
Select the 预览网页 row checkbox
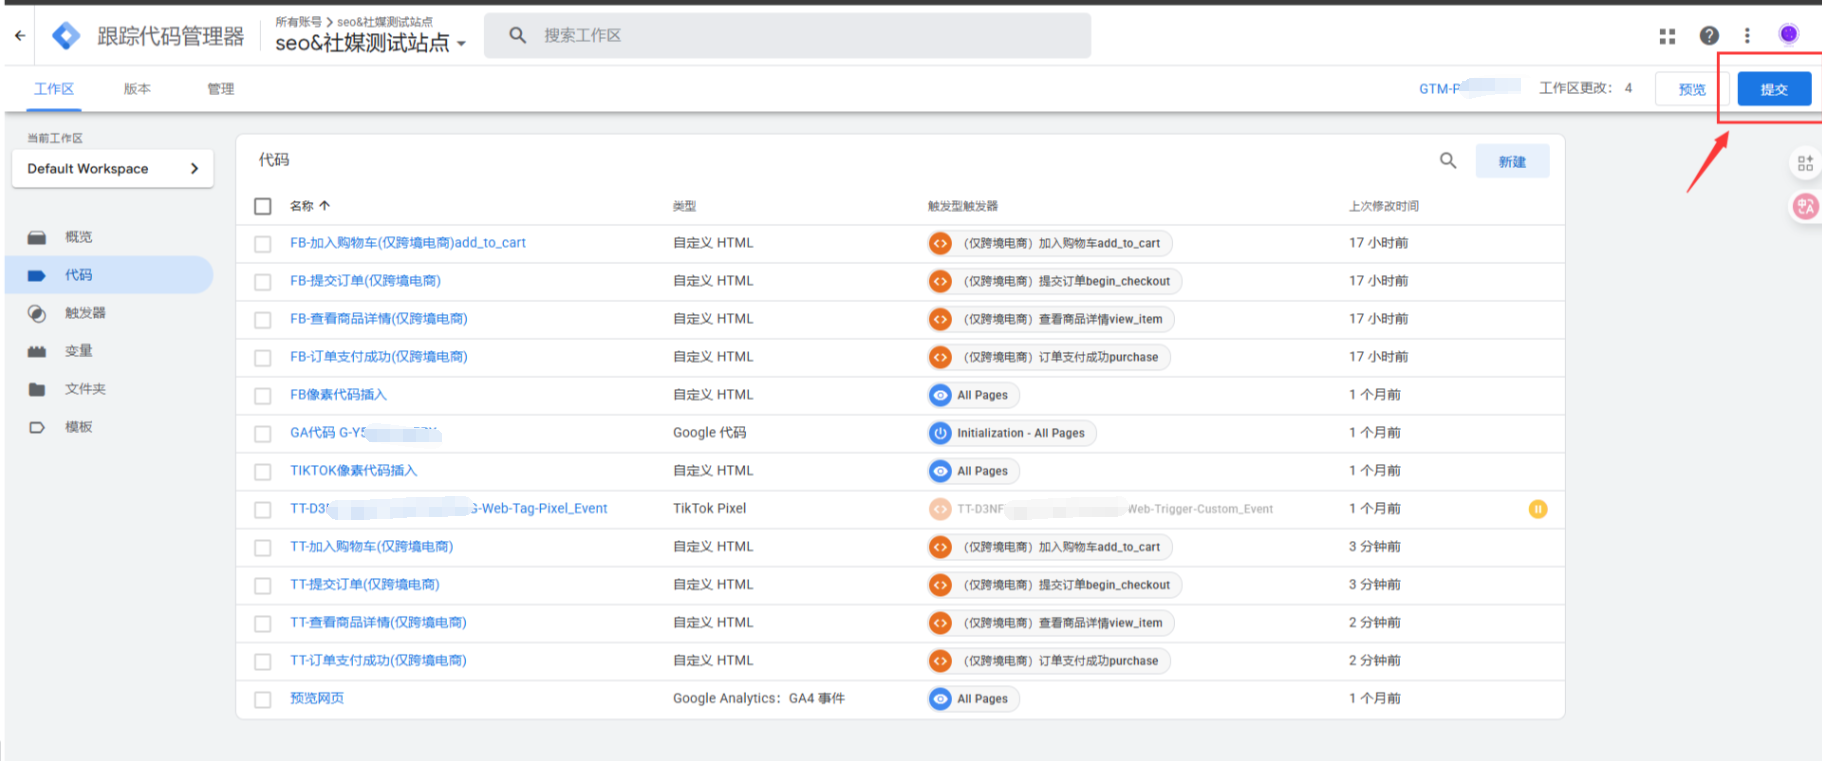[263, 700]
